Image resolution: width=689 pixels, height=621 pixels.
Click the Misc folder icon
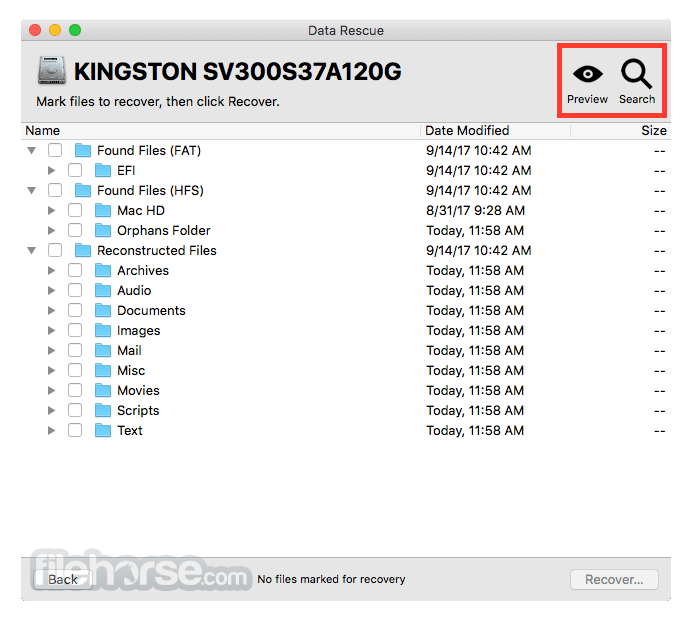pyautogui.click(x=103, y=370)
